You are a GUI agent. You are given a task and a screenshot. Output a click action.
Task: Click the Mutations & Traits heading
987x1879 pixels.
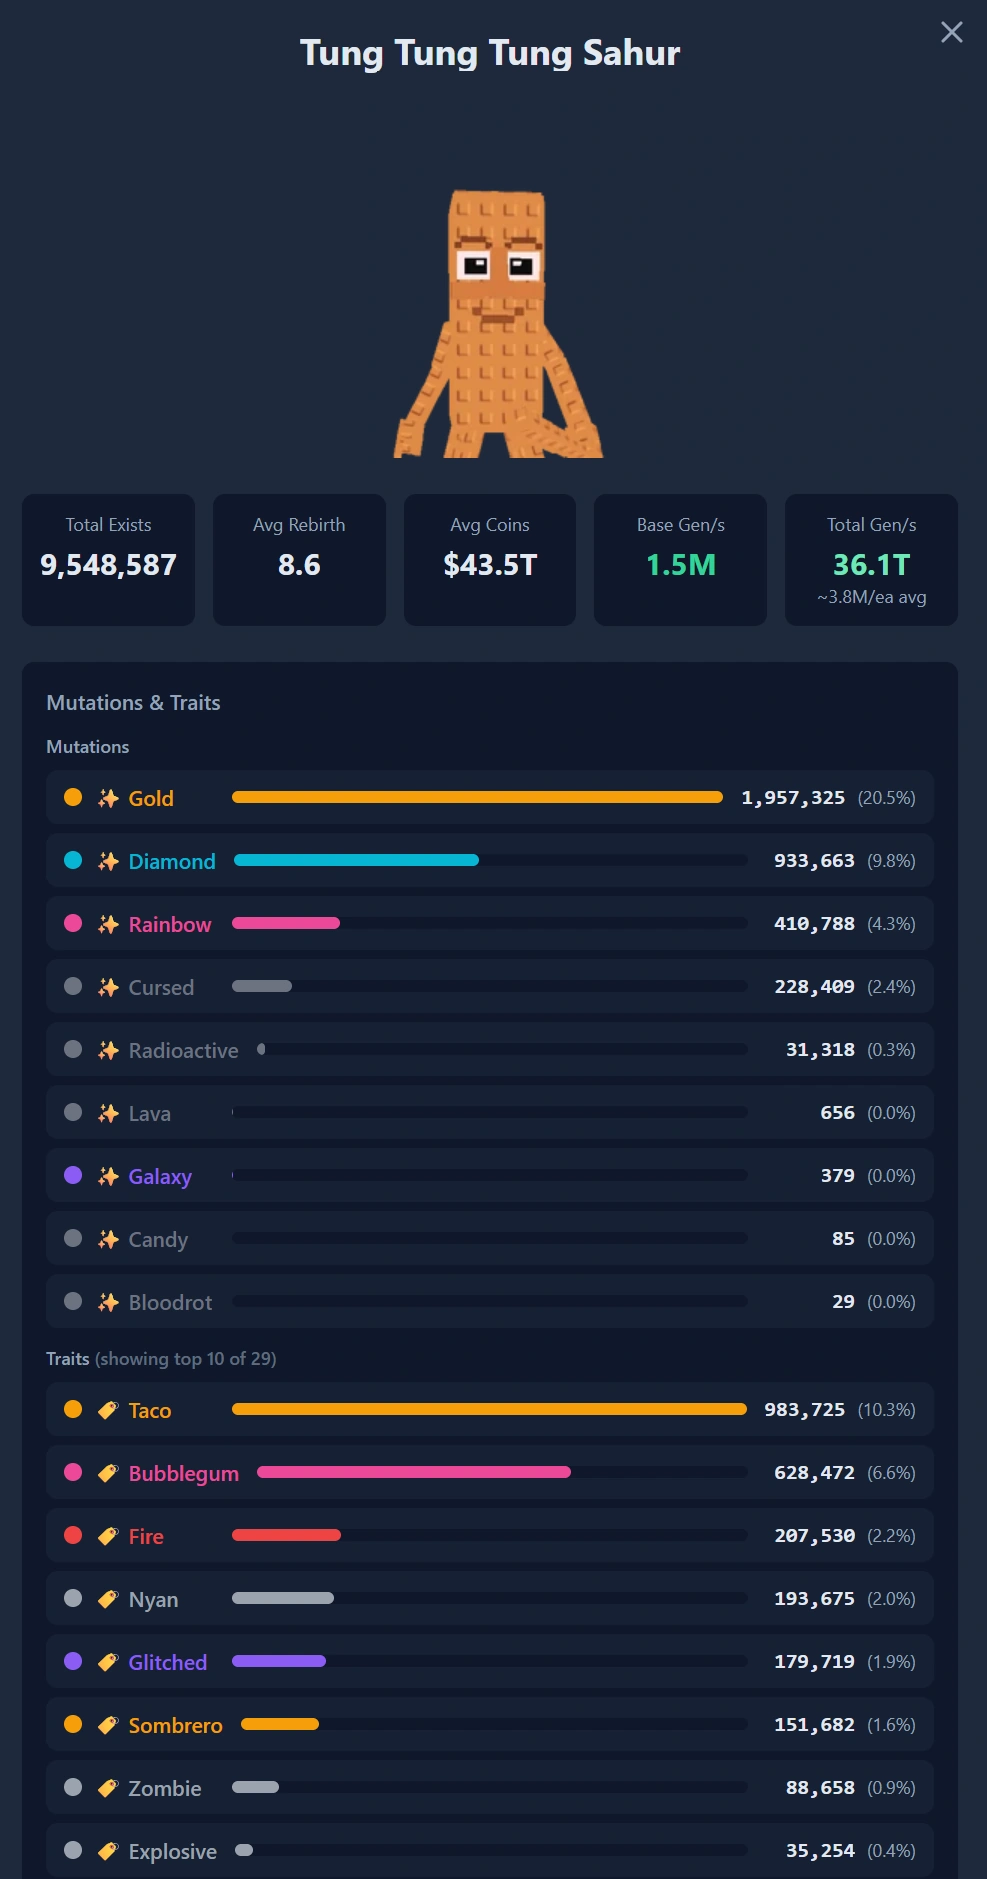[x=133, y=703]
